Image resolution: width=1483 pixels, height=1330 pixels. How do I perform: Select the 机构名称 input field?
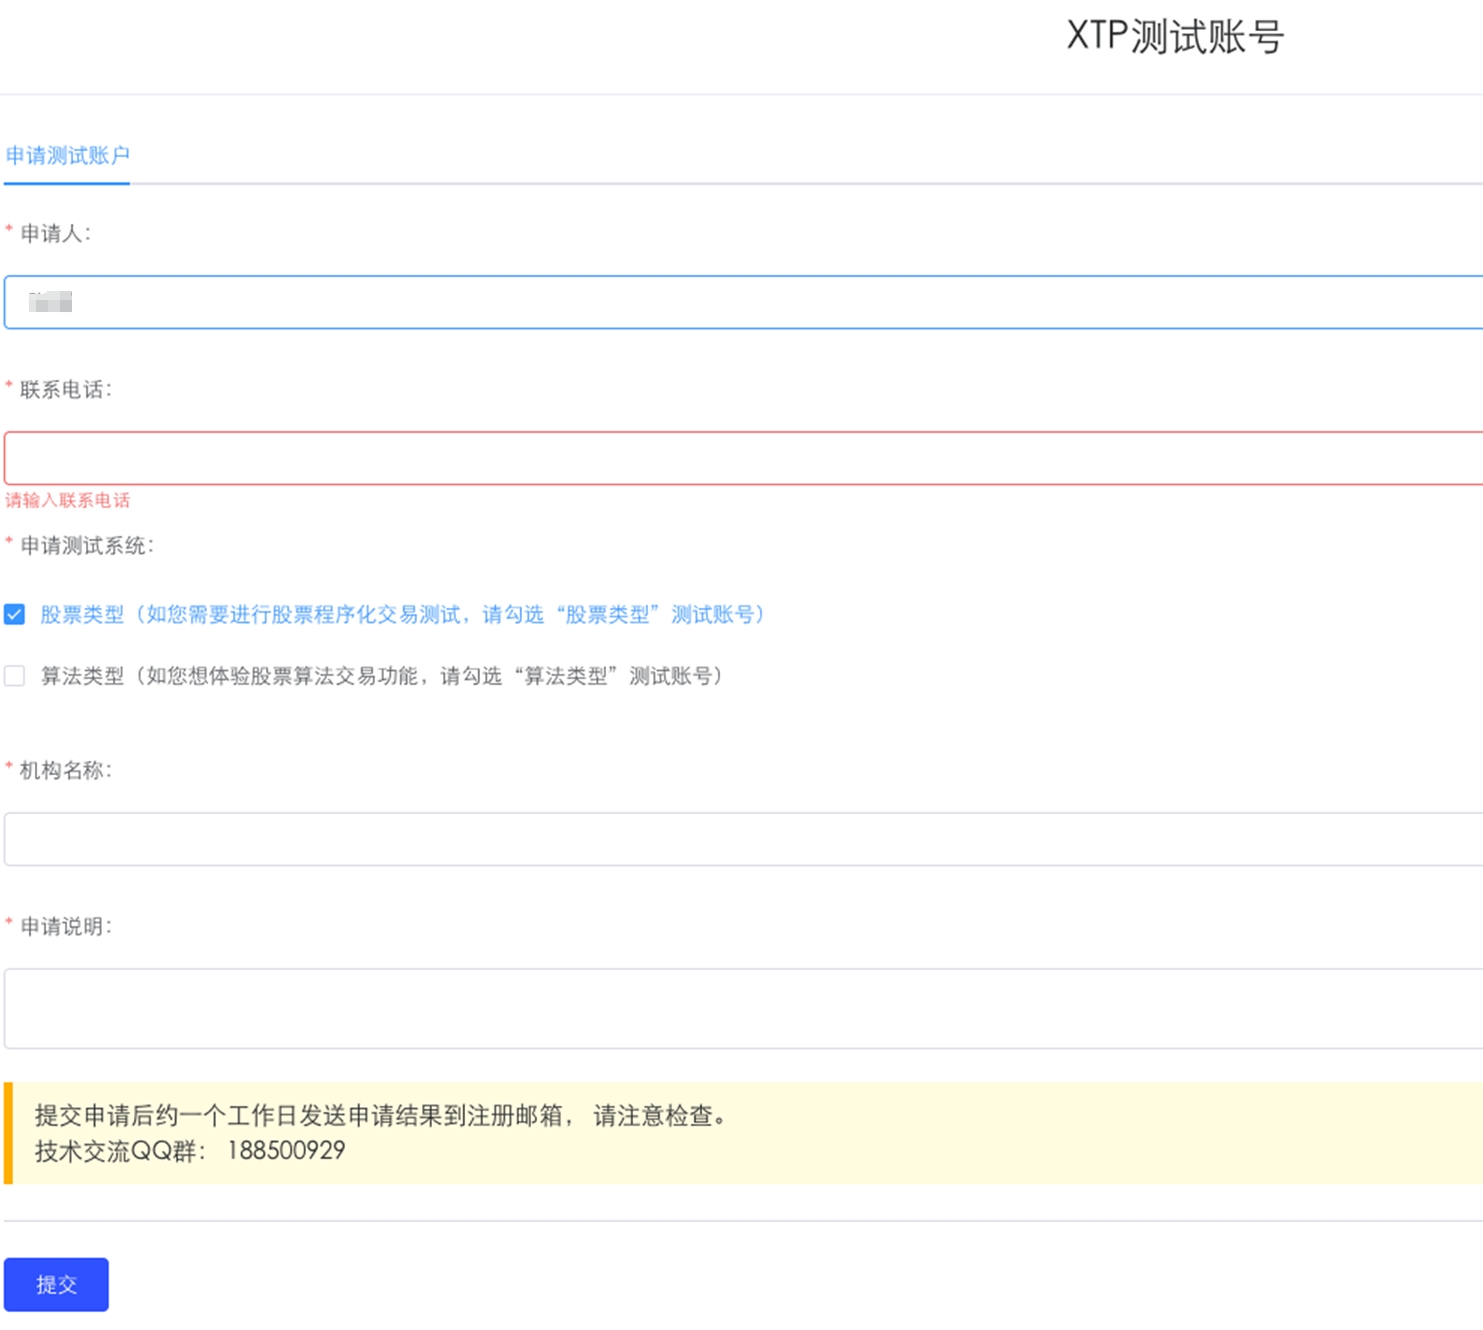(x=743, y=839)
